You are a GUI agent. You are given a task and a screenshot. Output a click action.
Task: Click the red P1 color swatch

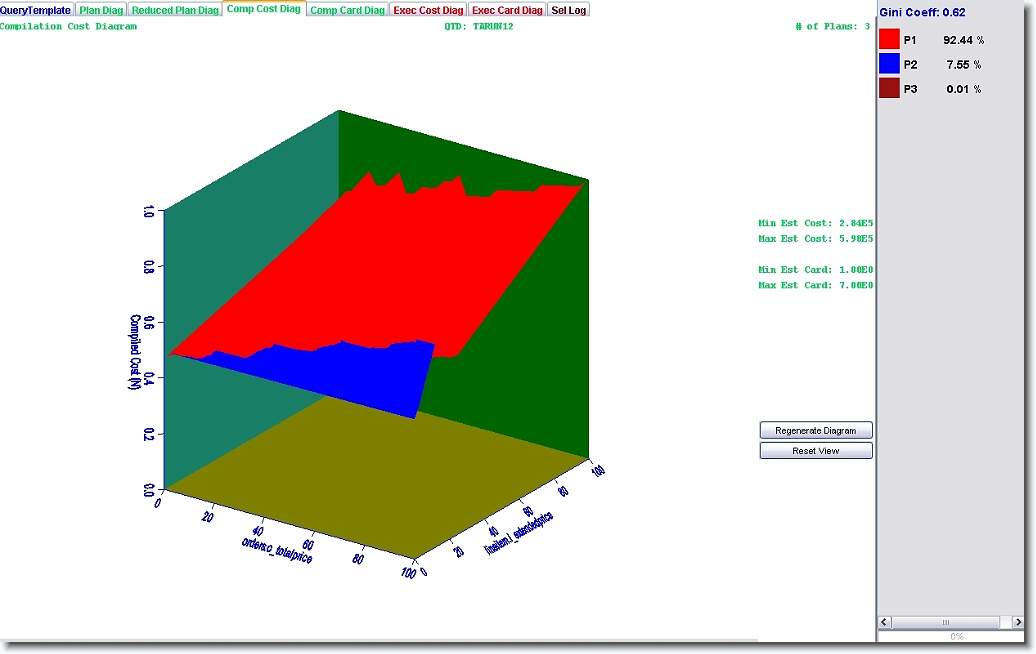[x=889, y=39]
